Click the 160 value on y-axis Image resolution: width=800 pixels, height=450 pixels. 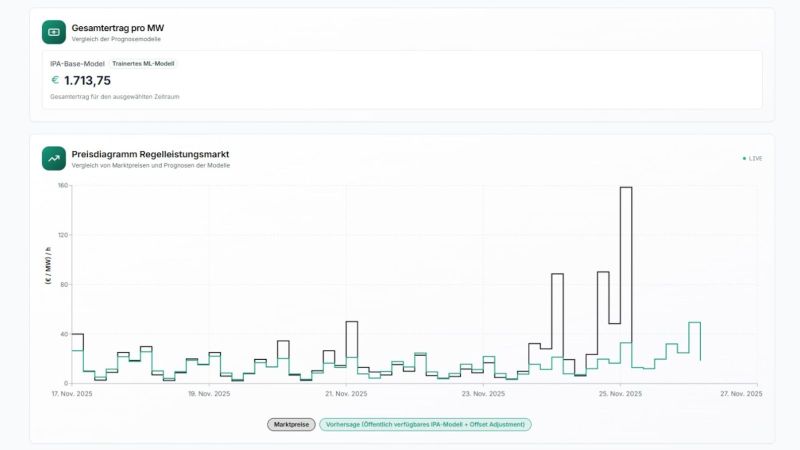point(62,186)
